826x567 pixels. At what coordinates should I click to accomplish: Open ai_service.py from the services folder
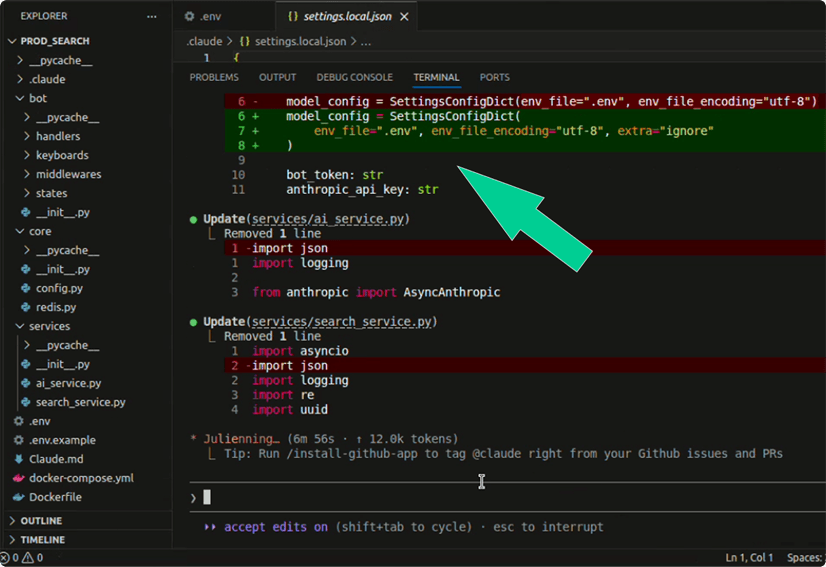pyautogui.click(x=68, y=383)
